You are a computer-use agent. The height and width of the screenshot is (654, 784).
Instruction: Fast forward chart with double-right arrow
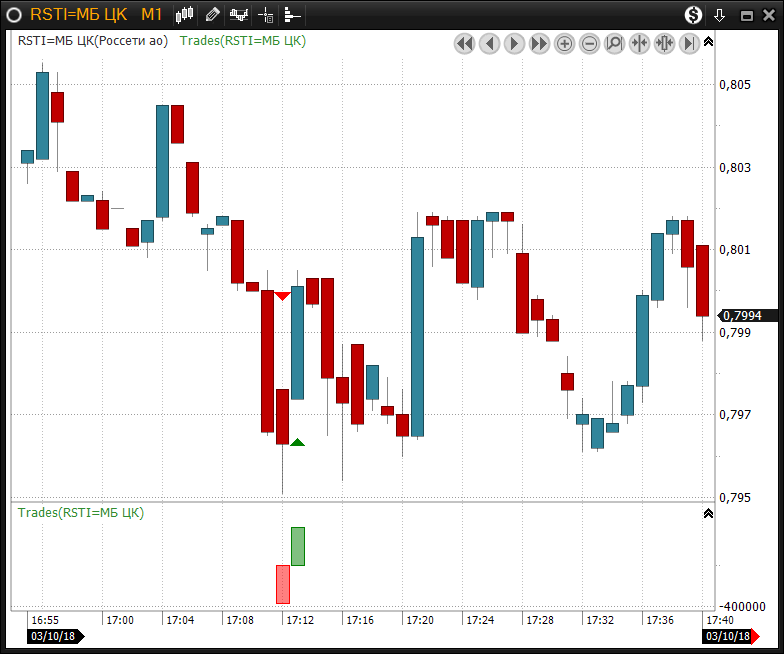pos(539,43)
